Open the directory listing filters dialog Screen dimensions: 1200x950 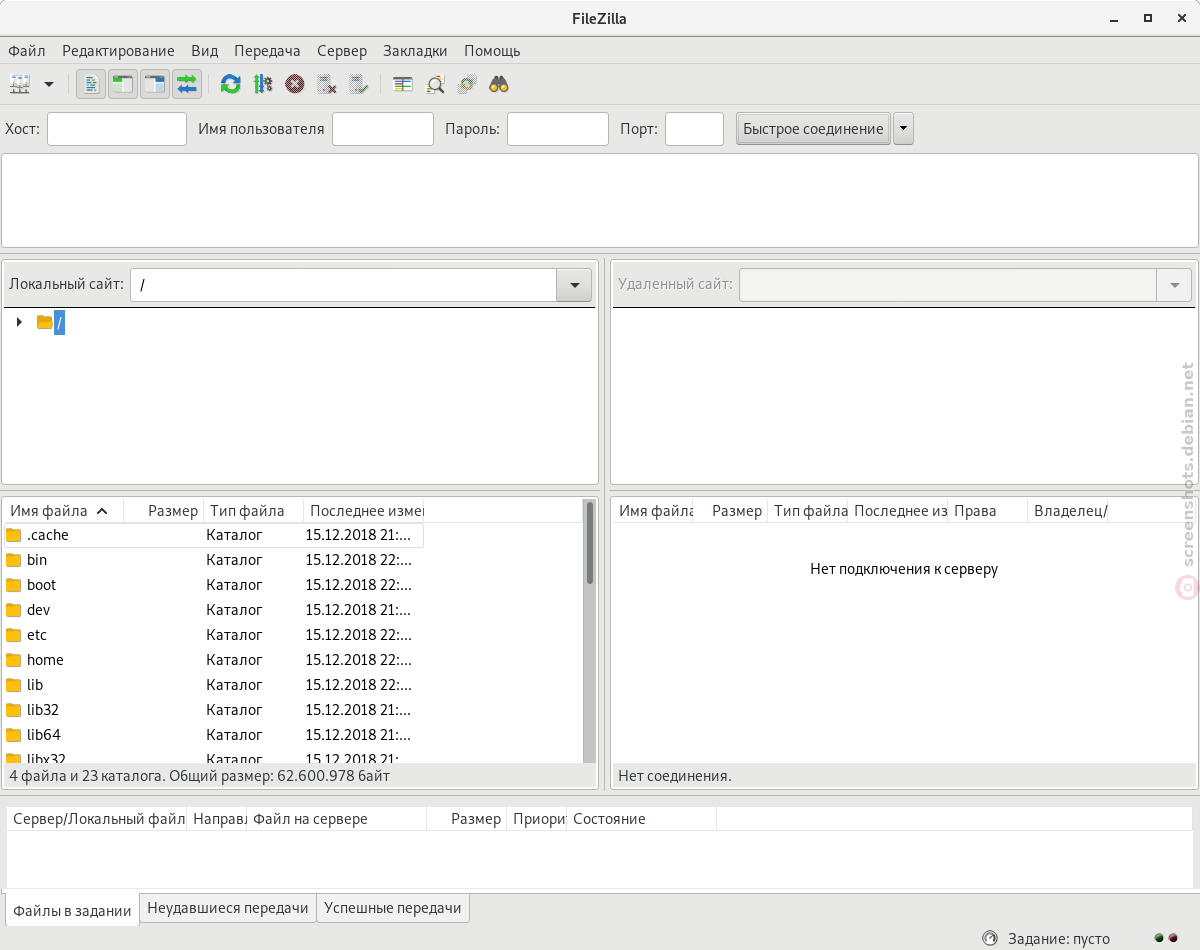tap(403, 84)
